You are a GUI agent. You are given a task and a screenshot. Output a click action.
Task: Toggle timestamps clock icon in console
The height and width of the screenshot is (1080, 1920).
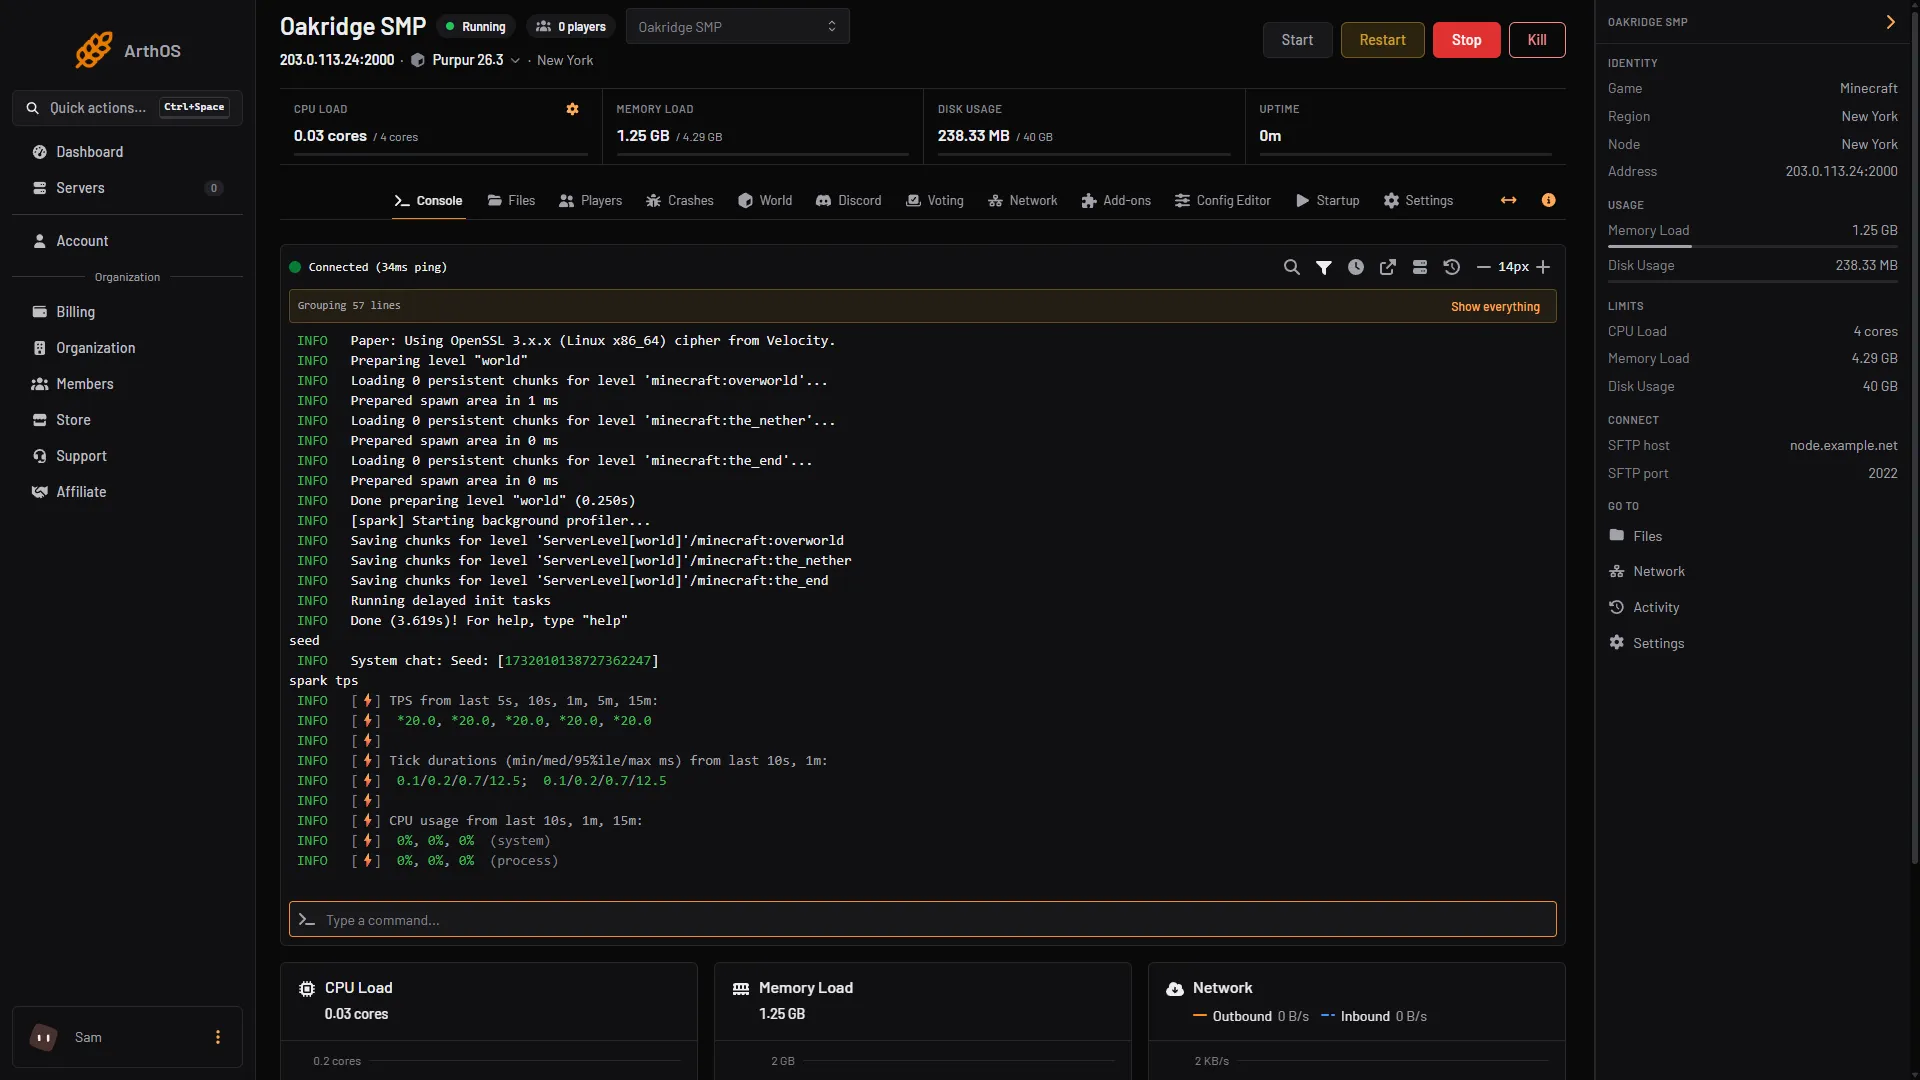click(1356, 267)
